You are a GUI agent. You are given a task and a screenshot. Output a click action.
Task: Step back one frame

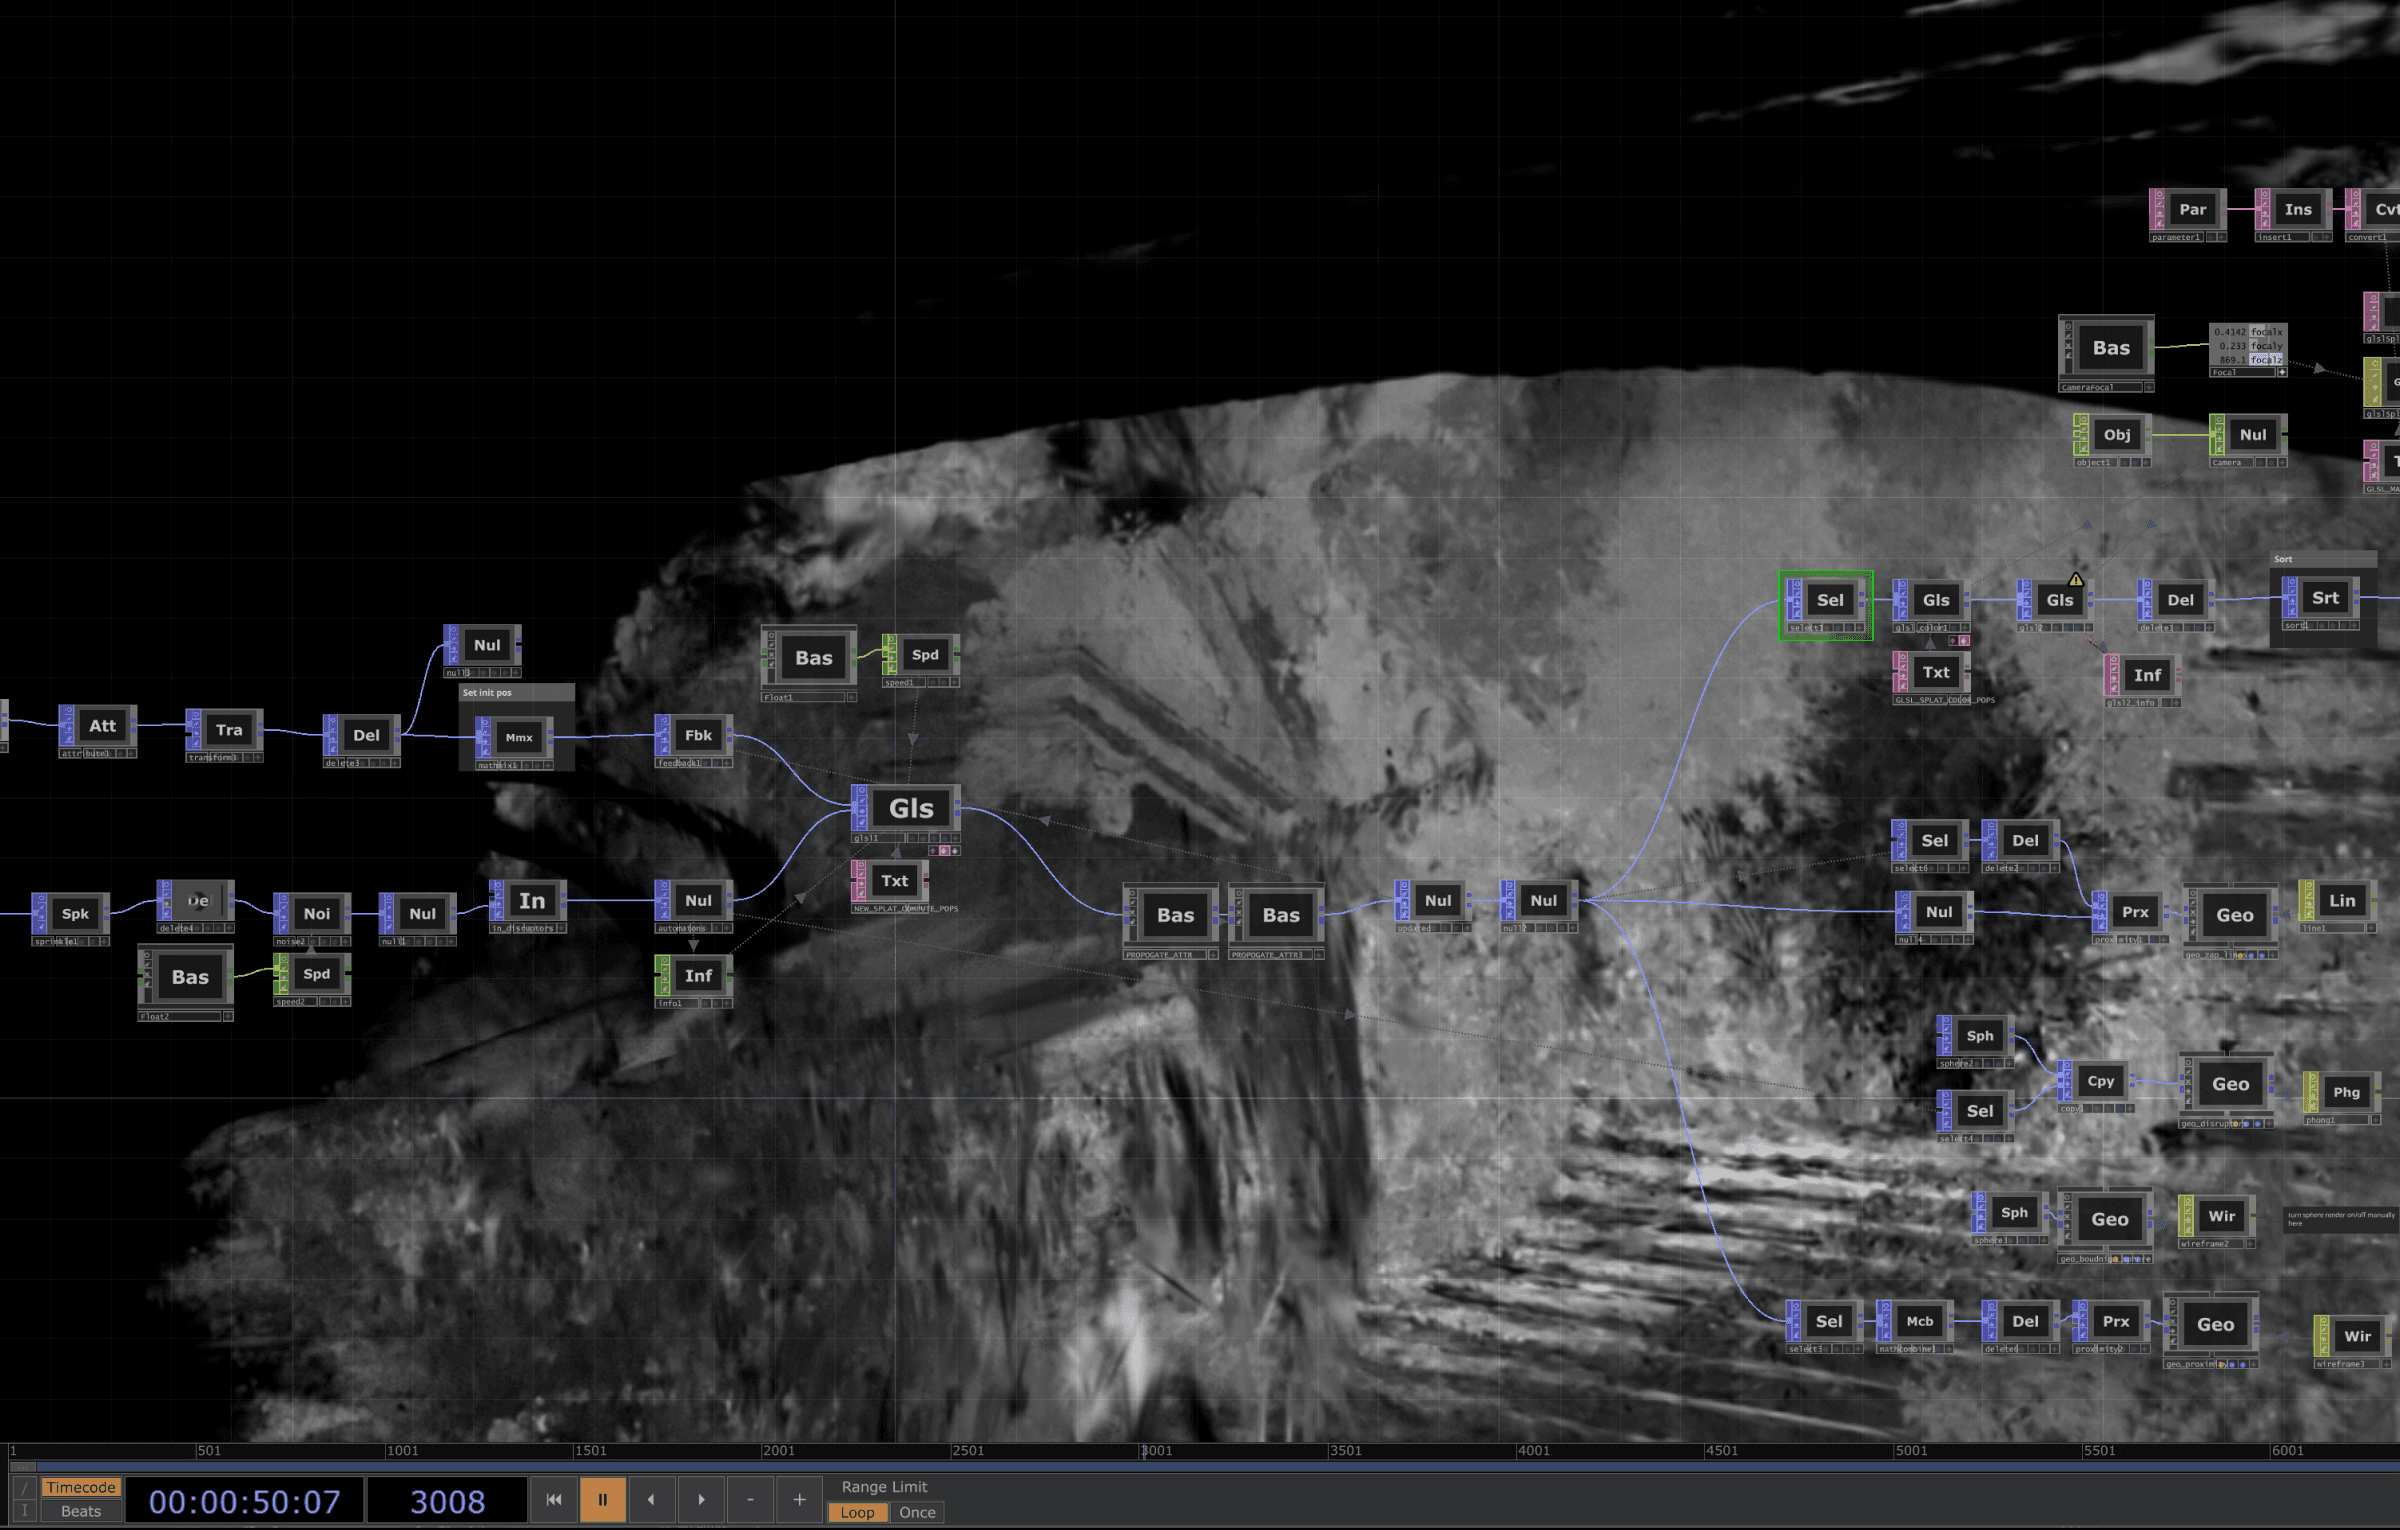pyautogui.click(x=651, y=1499)
